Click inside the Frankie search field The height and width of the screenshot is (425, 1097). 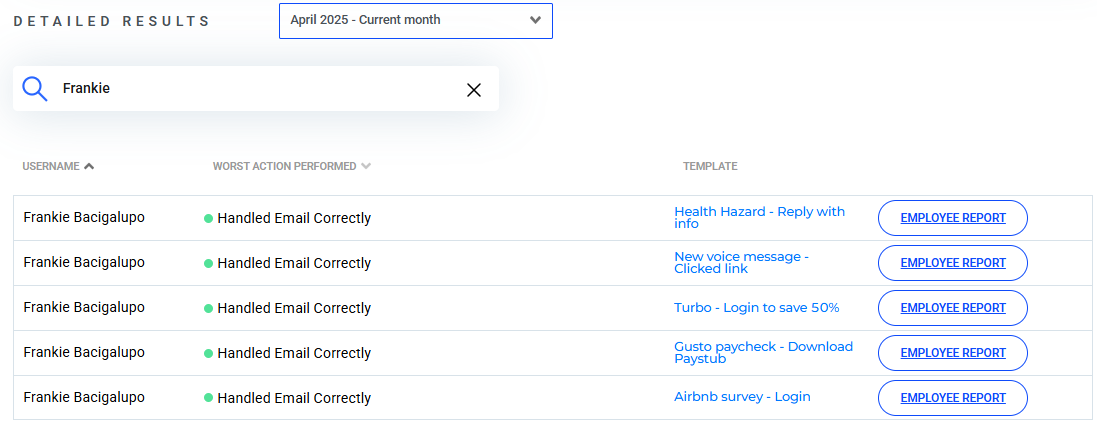click(256, 89)
